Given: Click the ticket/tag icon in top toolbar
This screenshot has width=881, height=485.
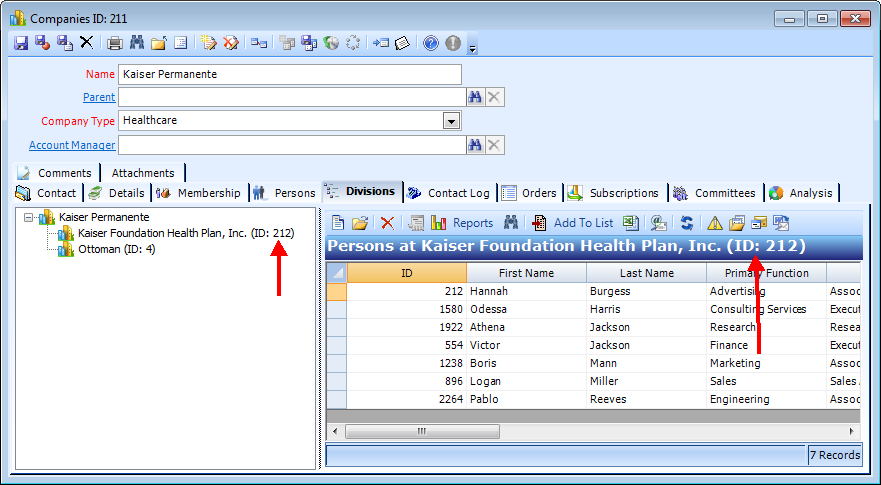Looking at the screenshot, I should click(x=402, y=43).
